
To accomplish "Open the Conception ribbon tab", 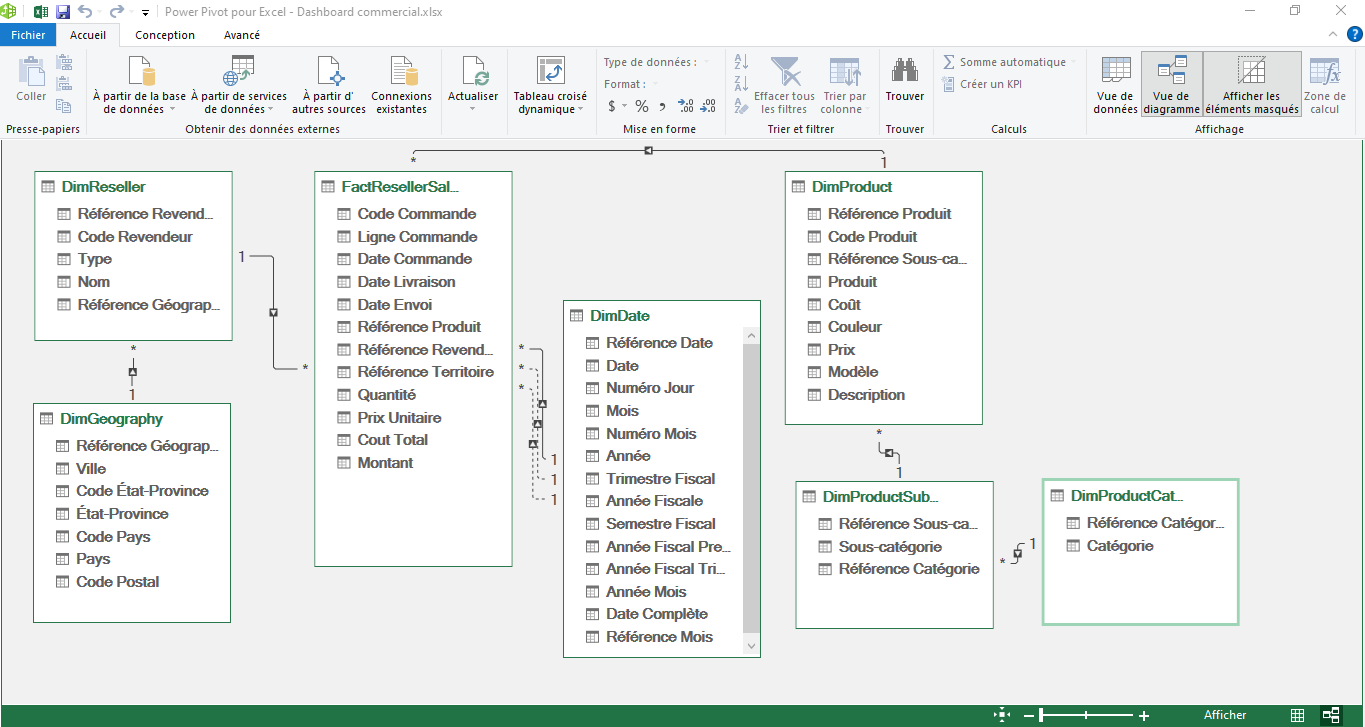I will pos(165,35).
